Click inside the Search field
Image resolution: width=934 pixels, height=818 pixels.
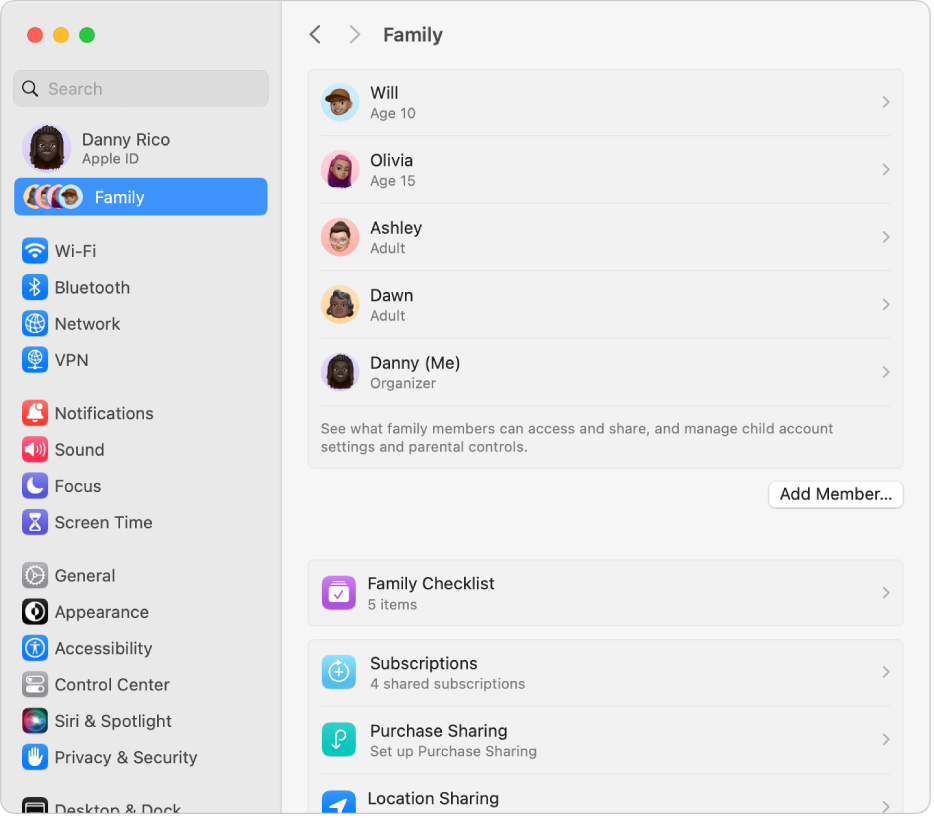click(140, 88)
